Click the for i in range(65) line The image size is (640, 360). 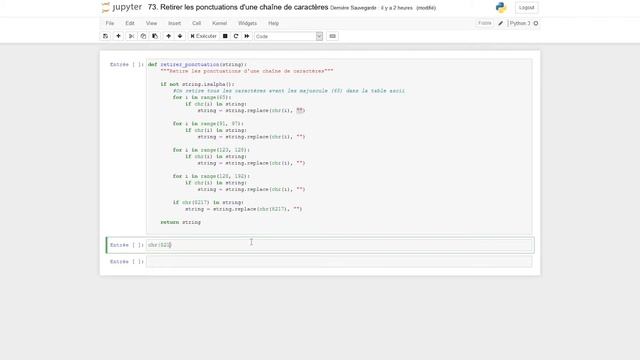point(202,97)
